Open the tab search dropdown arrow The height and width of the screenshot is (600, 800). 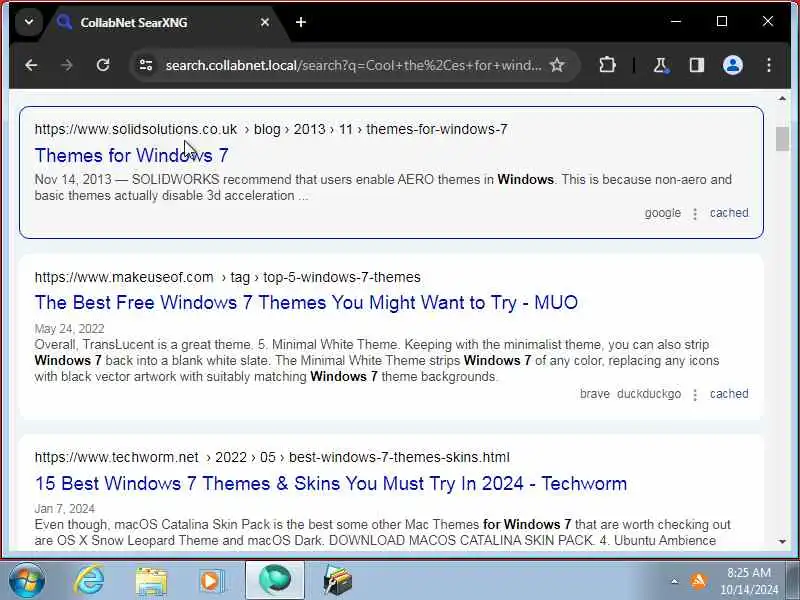coord(29,22)
